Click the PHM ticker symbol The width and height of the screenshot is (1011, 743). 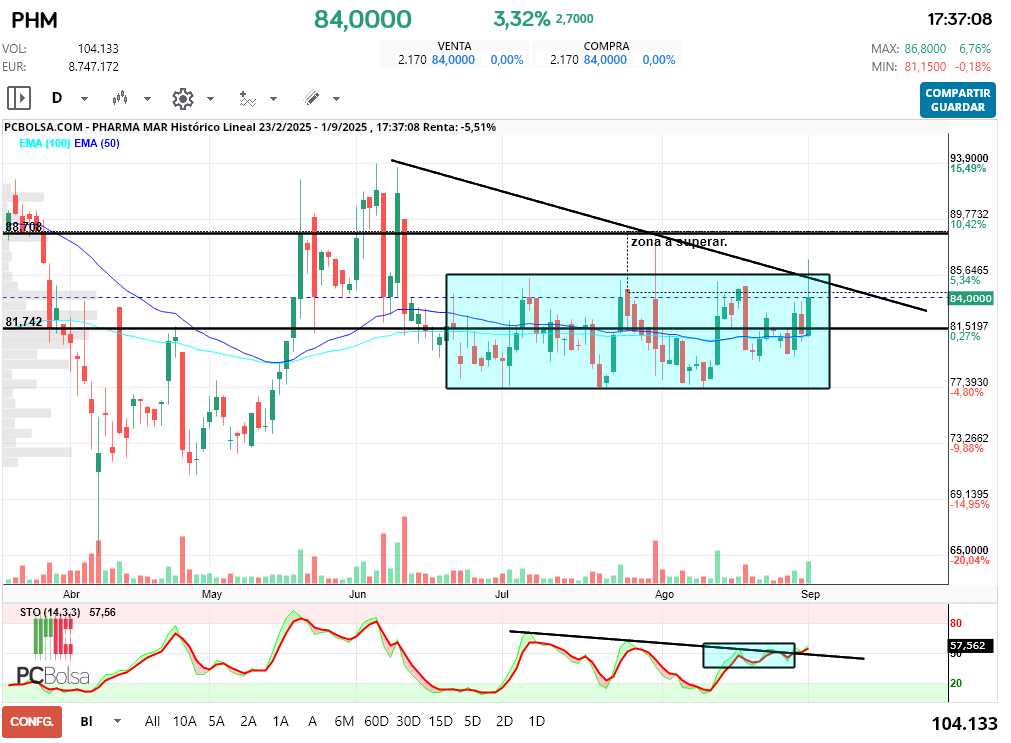34,20
